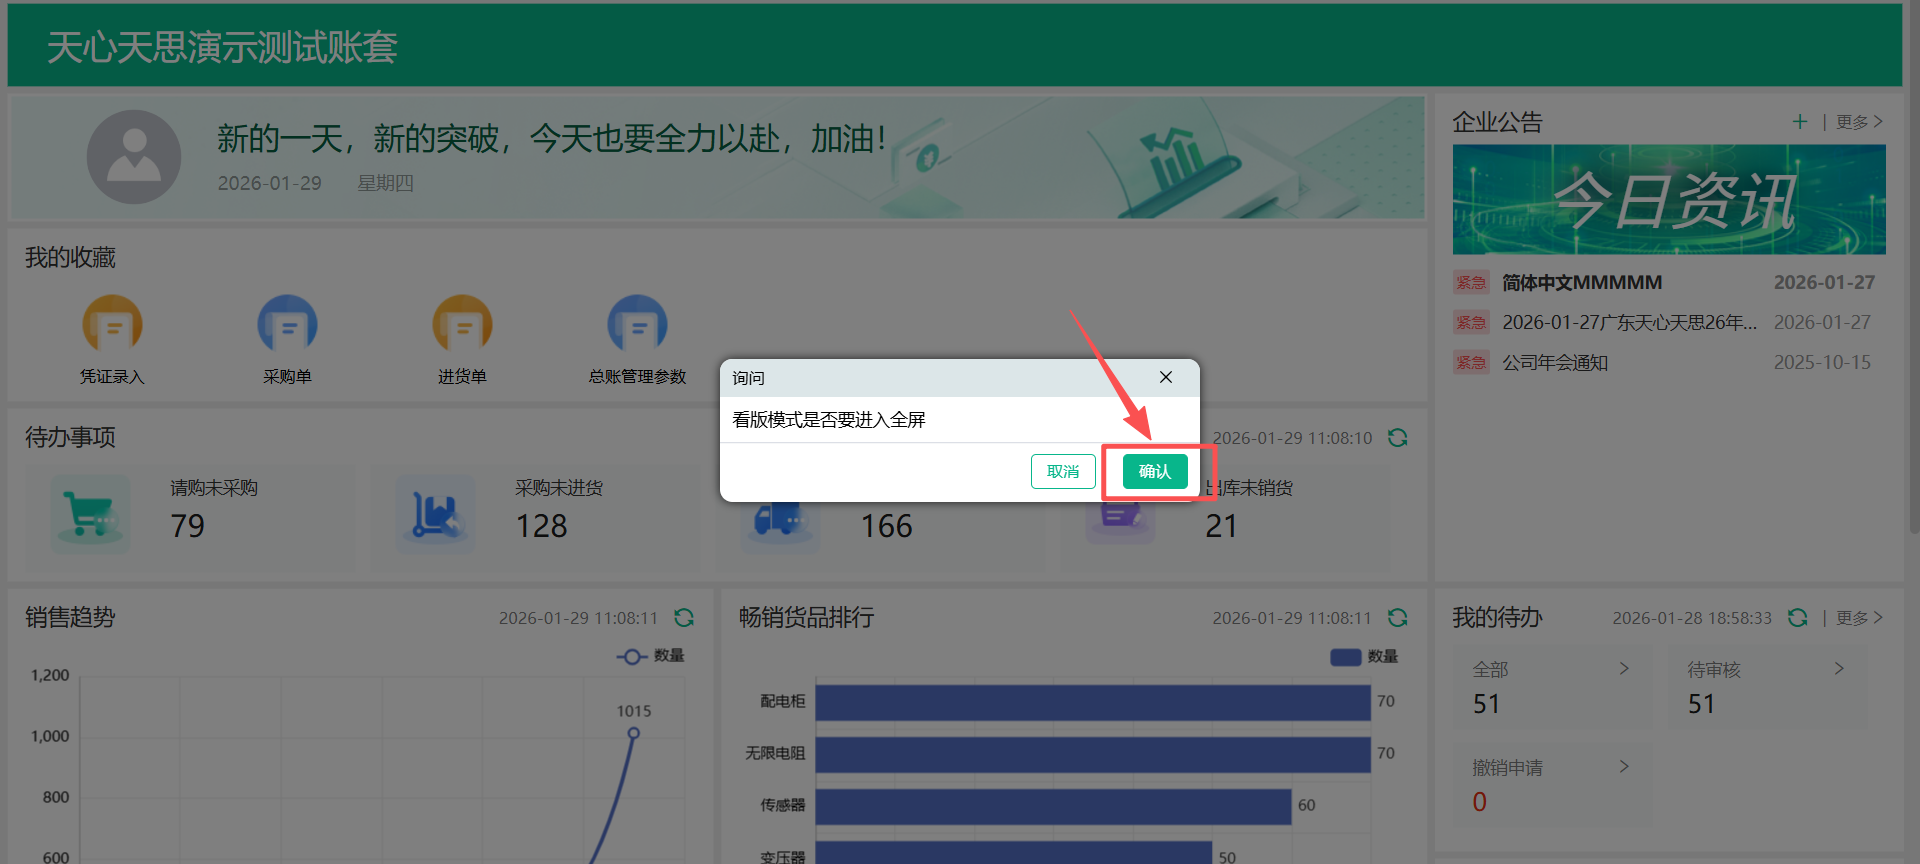Open the 待审核 pending items card
Screen dimensions: 1920x864
(x=1762, y=687)
